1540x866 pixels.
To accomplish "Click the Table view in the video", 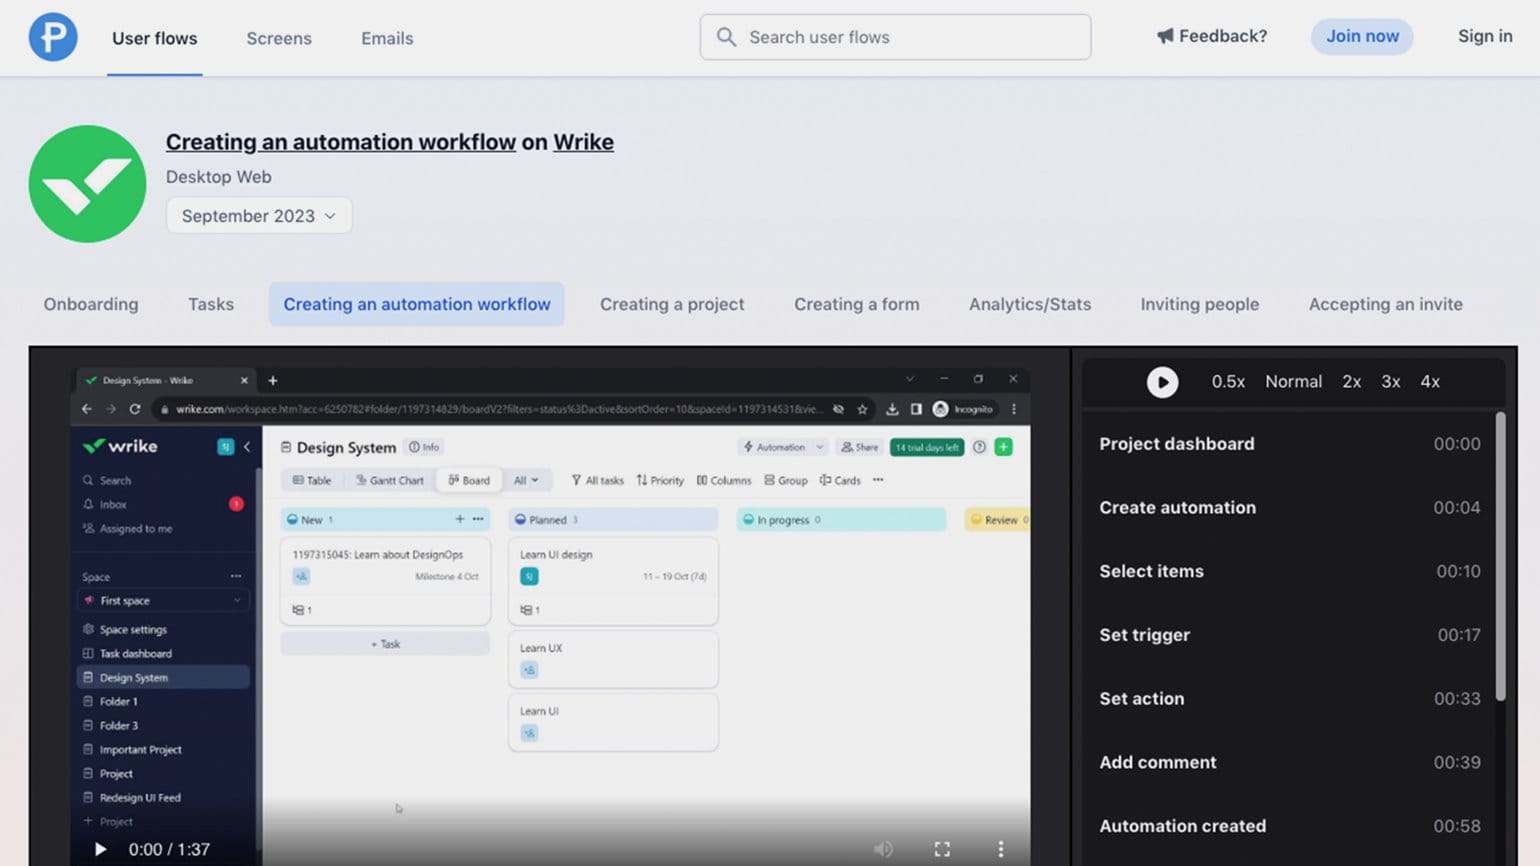I will point(311,480).
